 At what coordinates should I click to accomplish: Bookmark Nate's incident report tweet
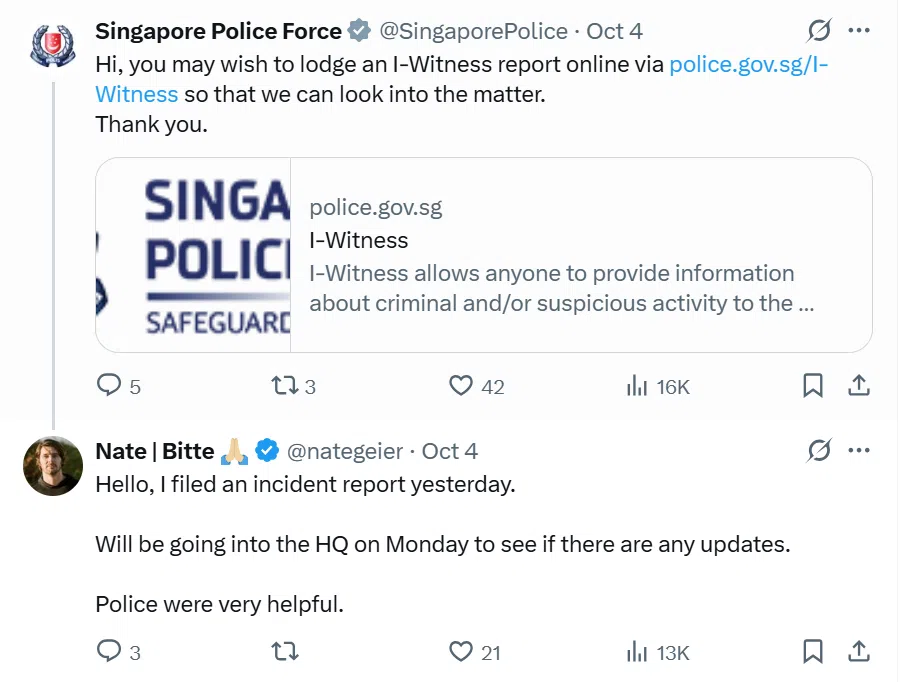coord(813,652)
